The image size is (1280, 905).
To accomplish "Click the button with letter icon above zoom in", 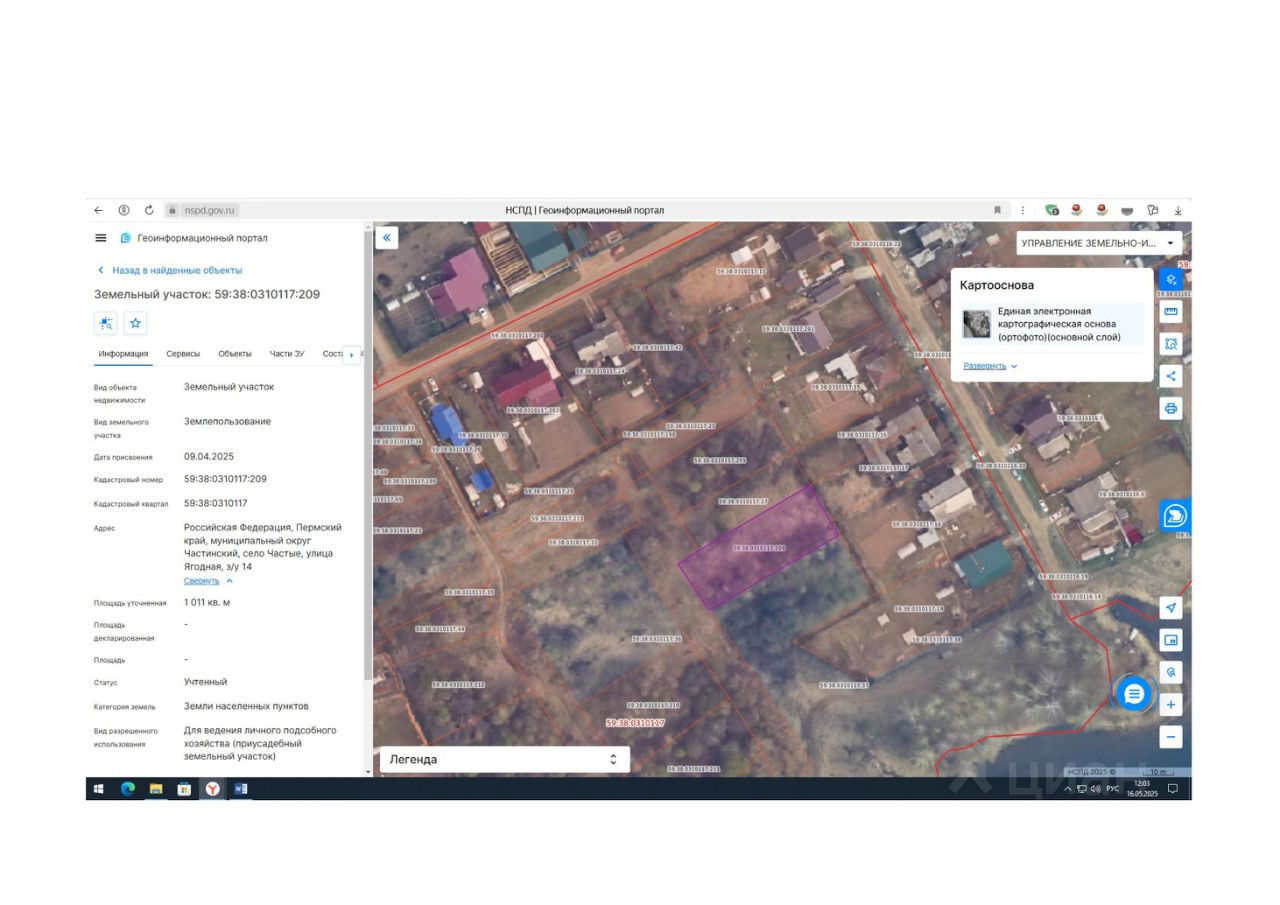I will pos(1171,672).
